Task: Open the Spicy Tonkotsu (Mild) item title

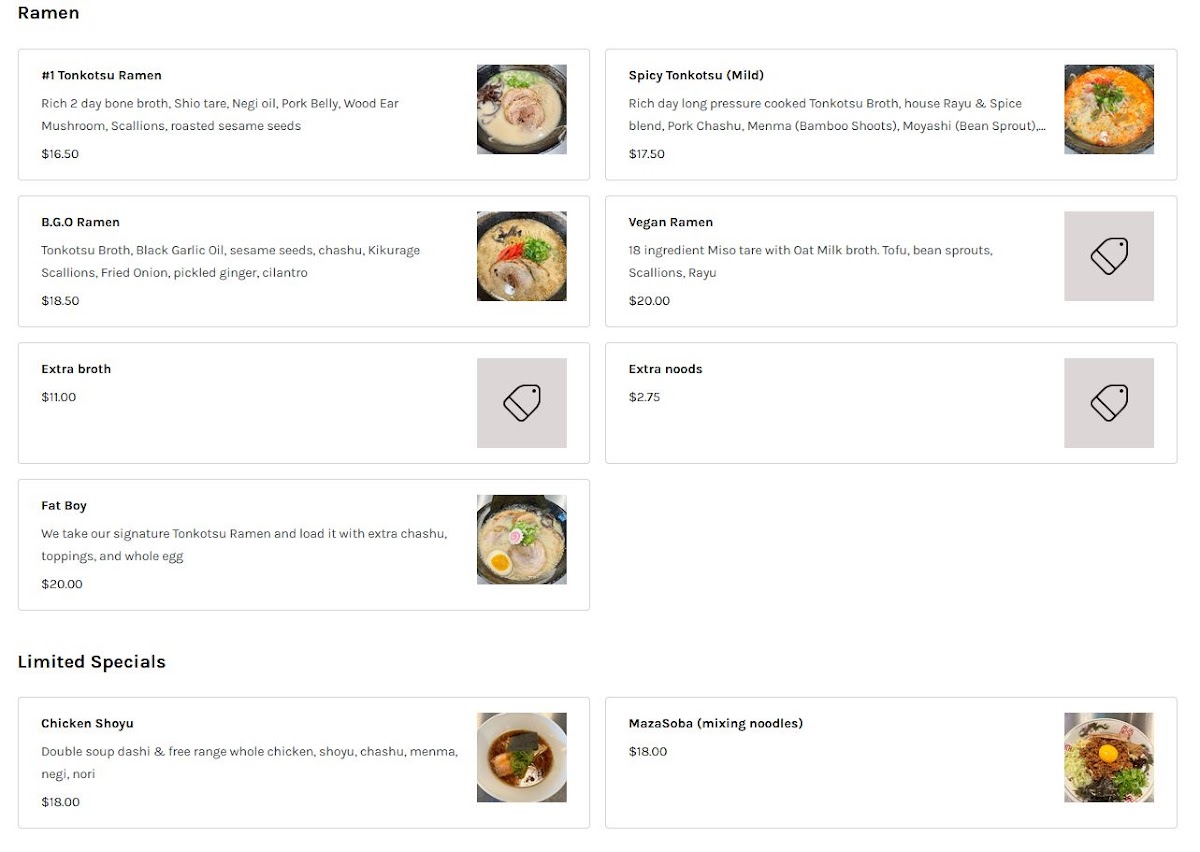Action: coord(696,75)
